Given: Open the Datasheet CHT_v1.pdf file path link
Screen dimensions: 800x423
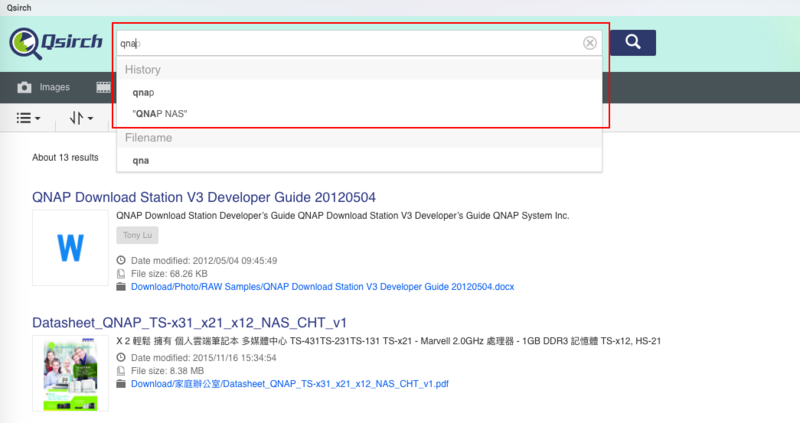Looking at the screenshot, I should pyautogui.click(x=290, y=384).
